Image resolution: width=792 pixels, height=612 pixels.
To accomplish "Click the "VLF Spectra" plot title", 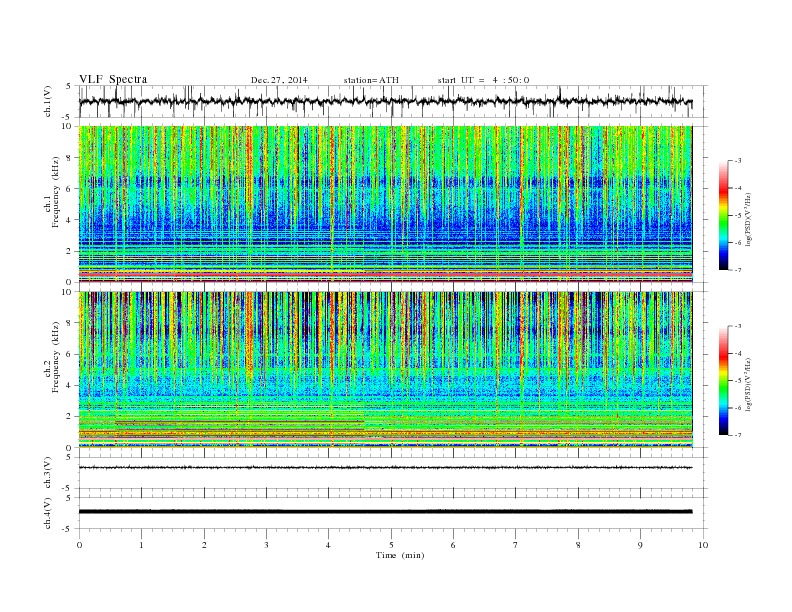I will click(x=113, y=79).
